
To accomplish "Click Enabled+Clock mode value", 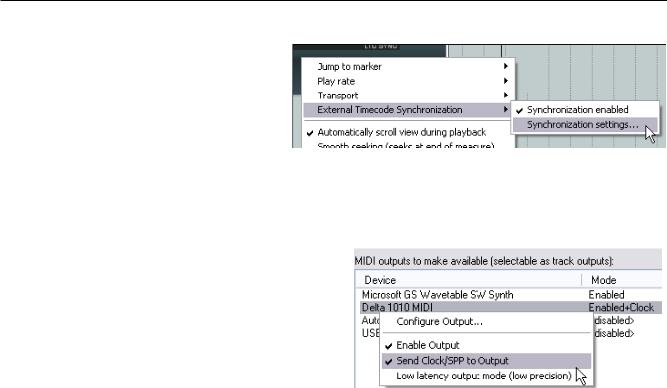I will click(x=621, y=308).
